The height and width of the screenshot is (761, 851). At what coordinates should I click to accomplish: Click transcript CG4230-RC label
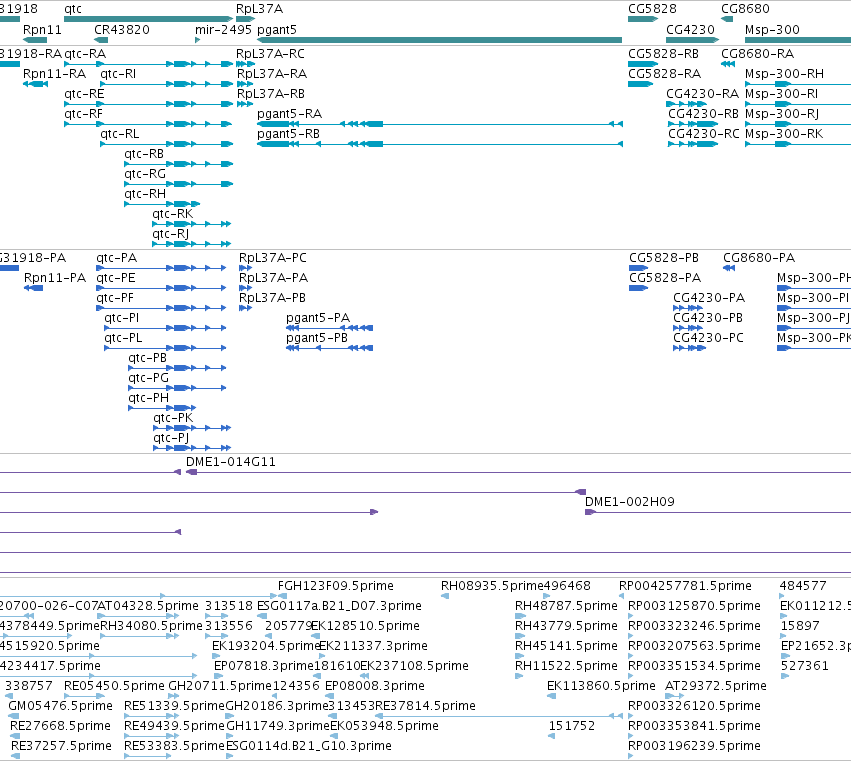click(x=703, y=134)
